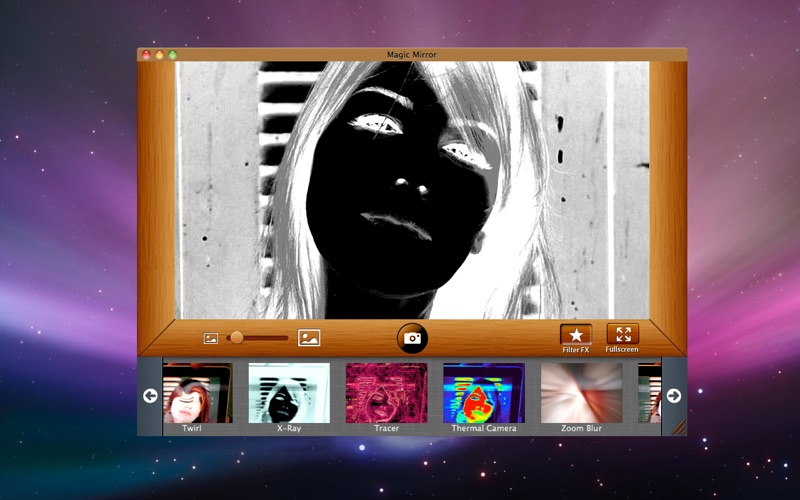Screen dimensions: 800x500
Task: Show next filters with right arrow
Action: pyautogui.click(x=674, y=395)
